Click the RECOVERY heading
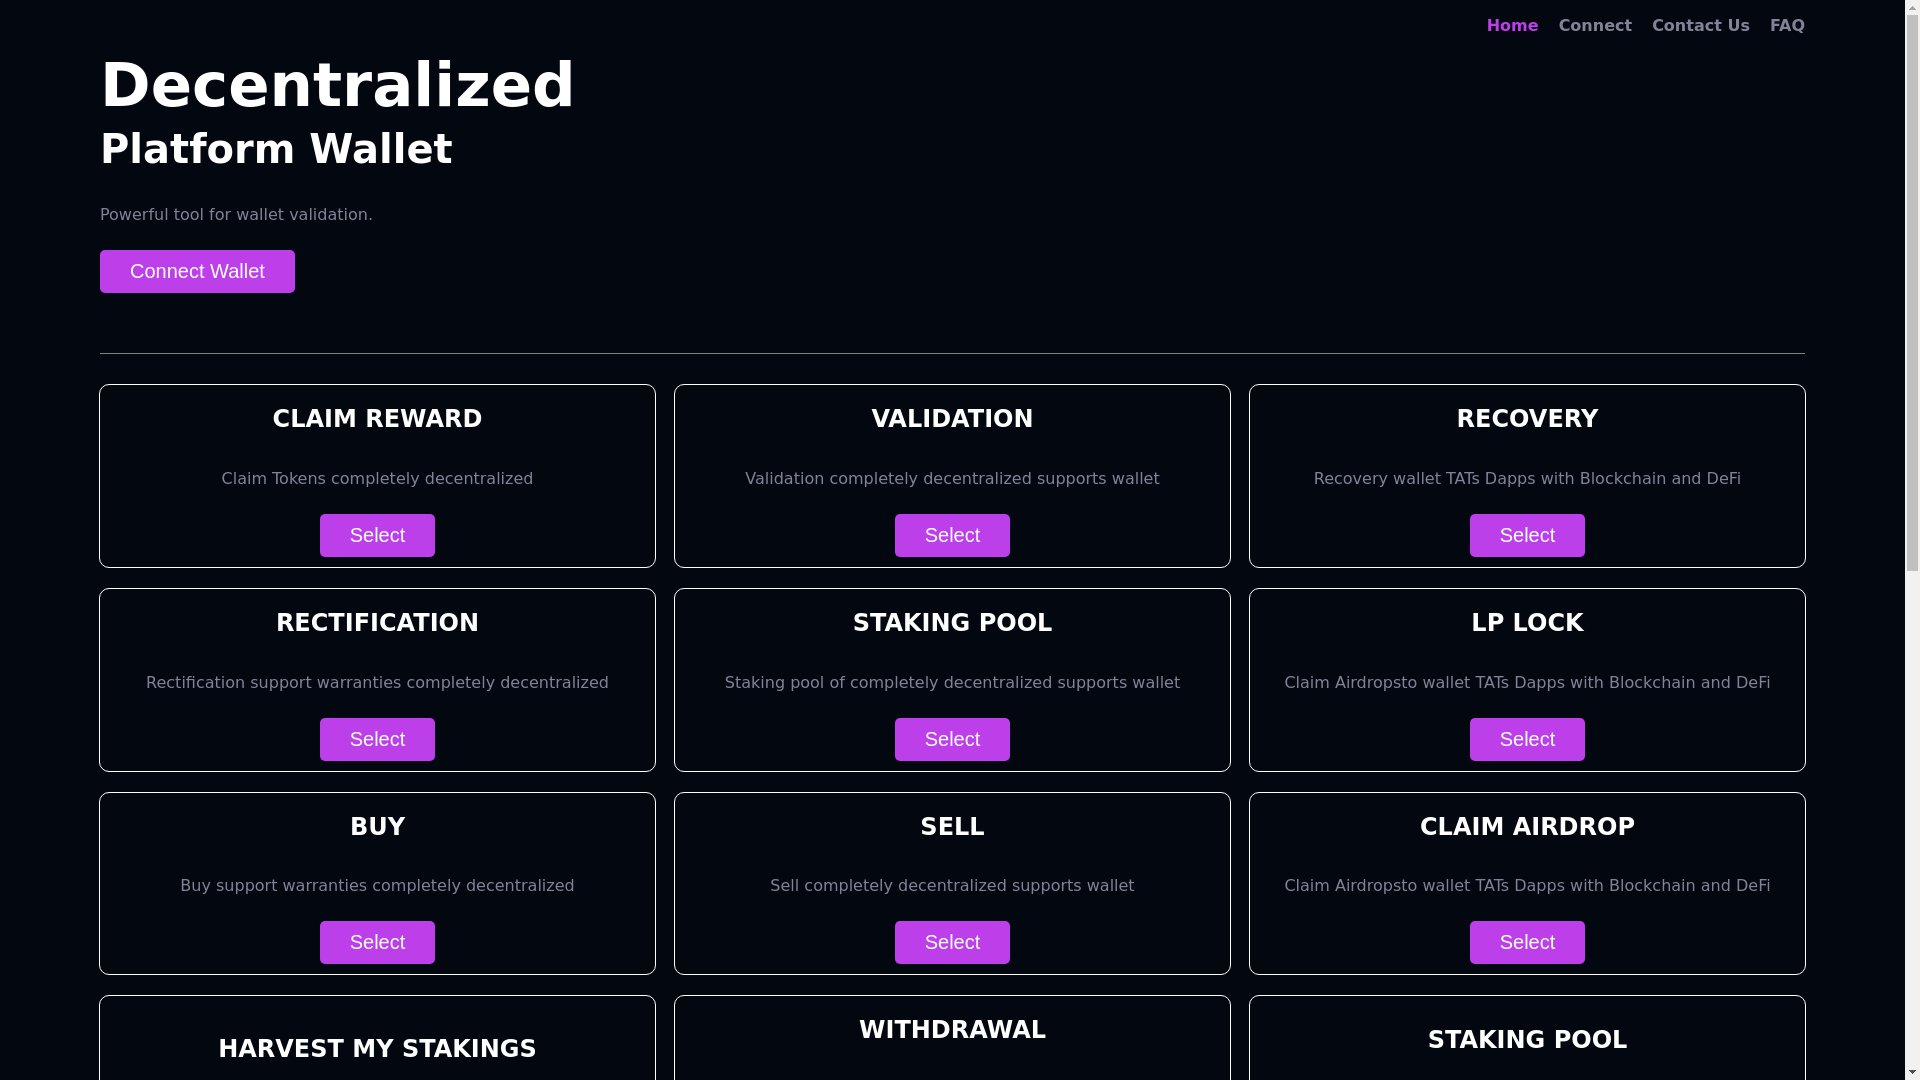Viewport: 1920px width, 1080px height. point(1527,418)
